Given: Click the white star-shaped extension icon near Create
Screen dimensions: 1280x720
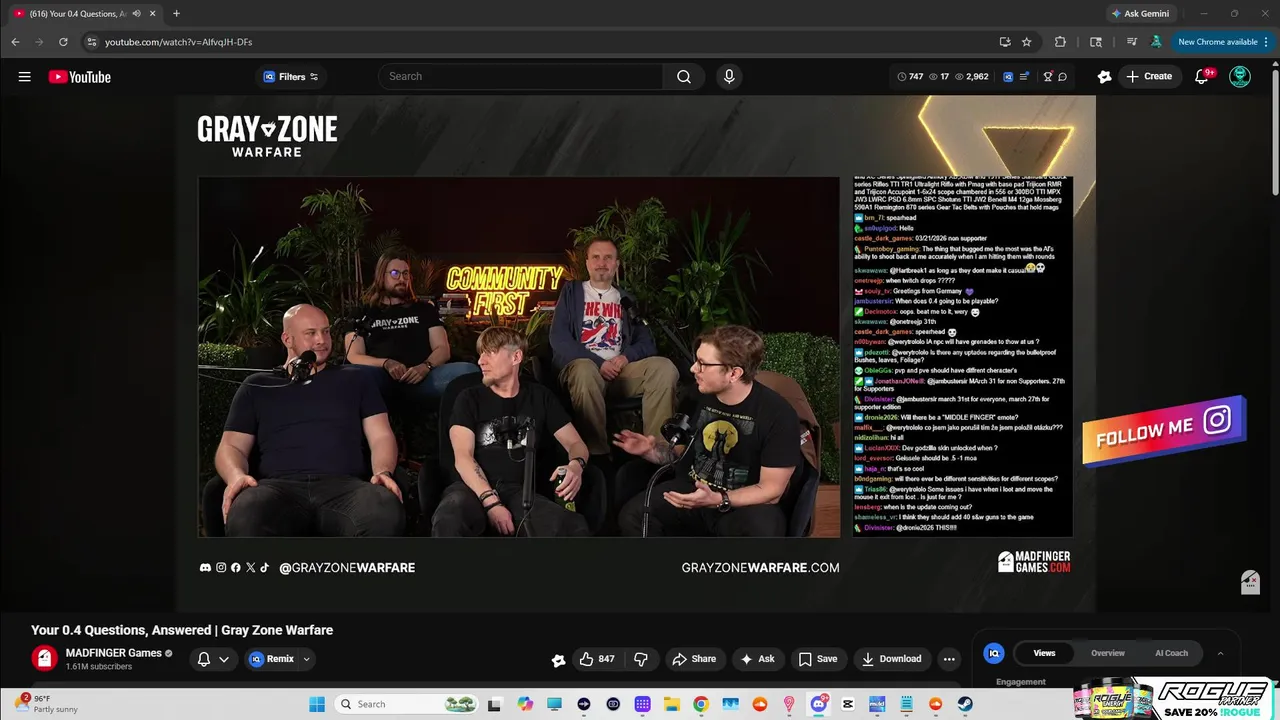Looking at the screenshot, I should (1104, 77).
